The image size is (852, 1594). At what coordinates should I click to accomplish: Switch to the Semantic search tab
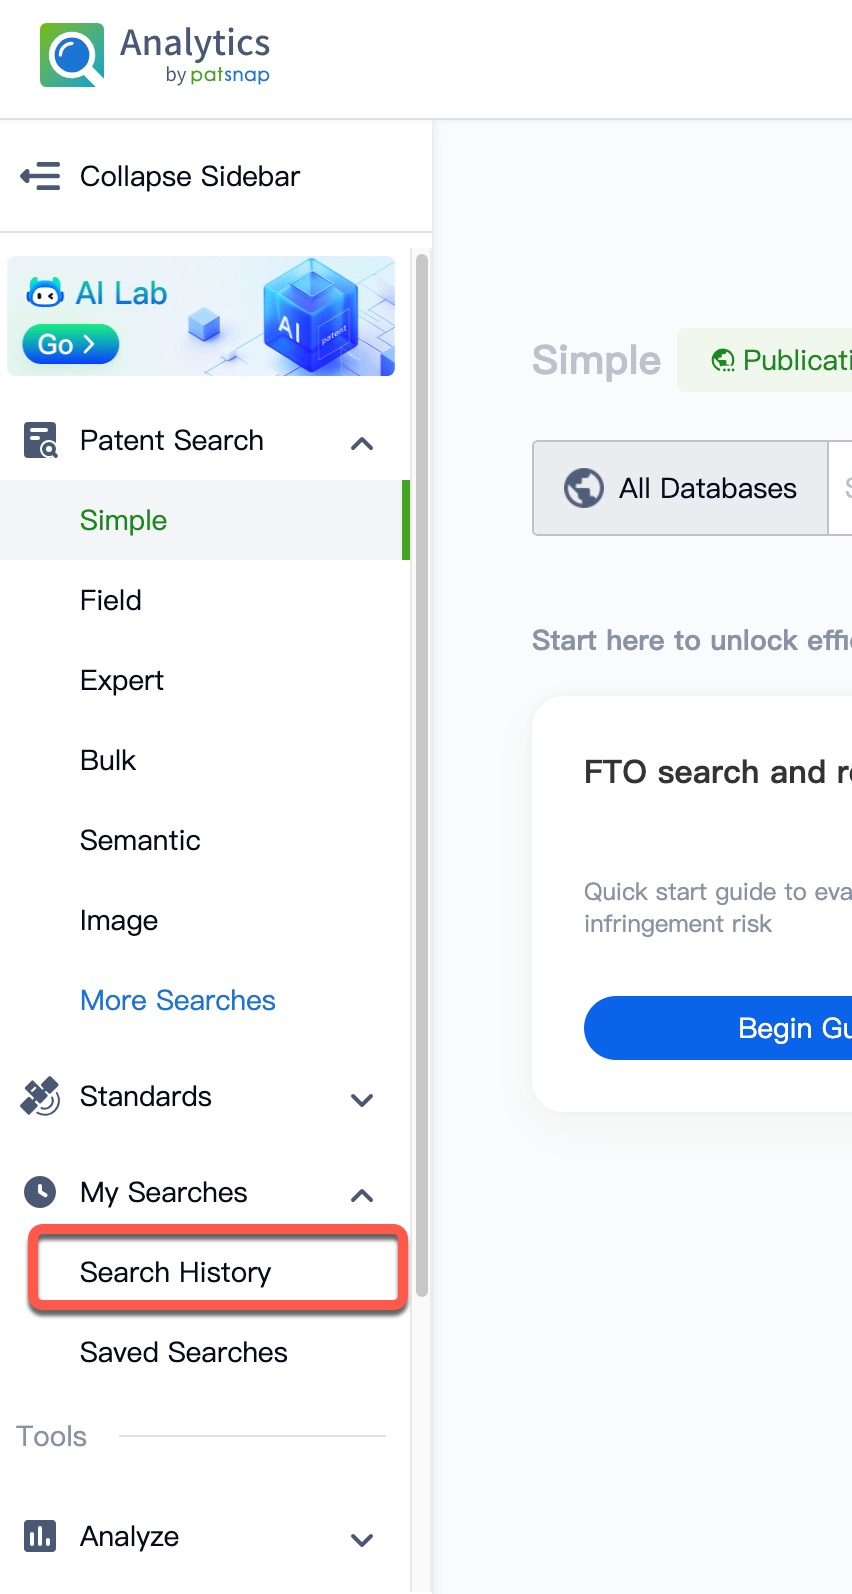[x=140, y=840]
